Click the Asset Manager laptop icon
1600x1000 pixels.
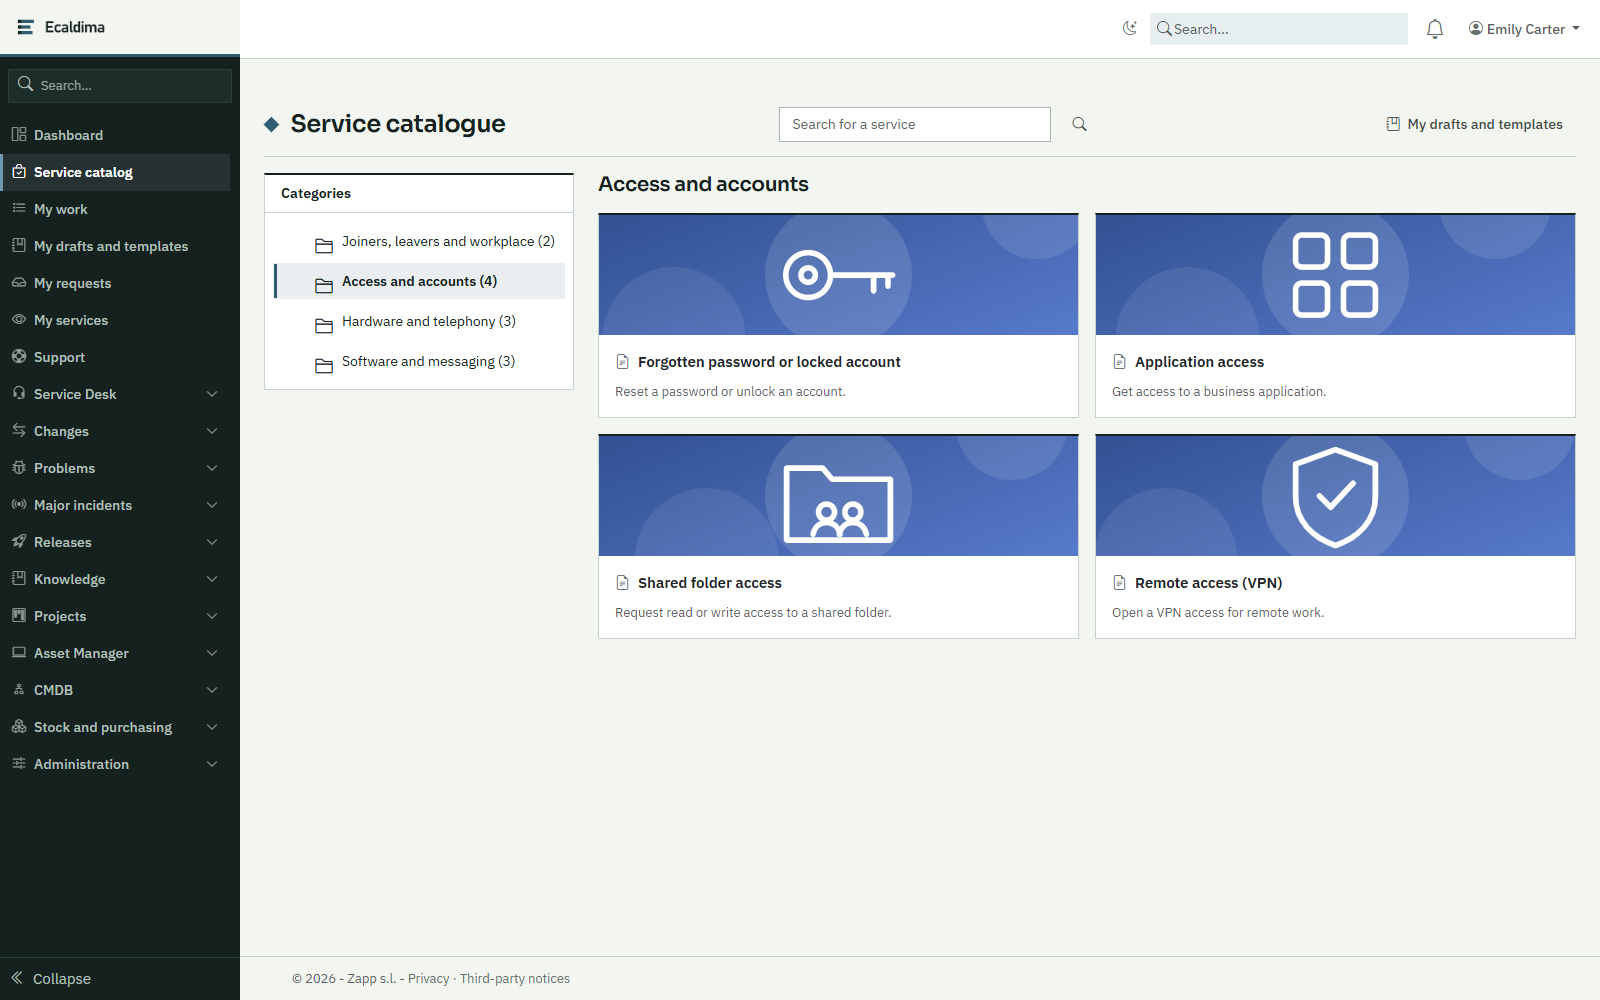click(19, 652)
